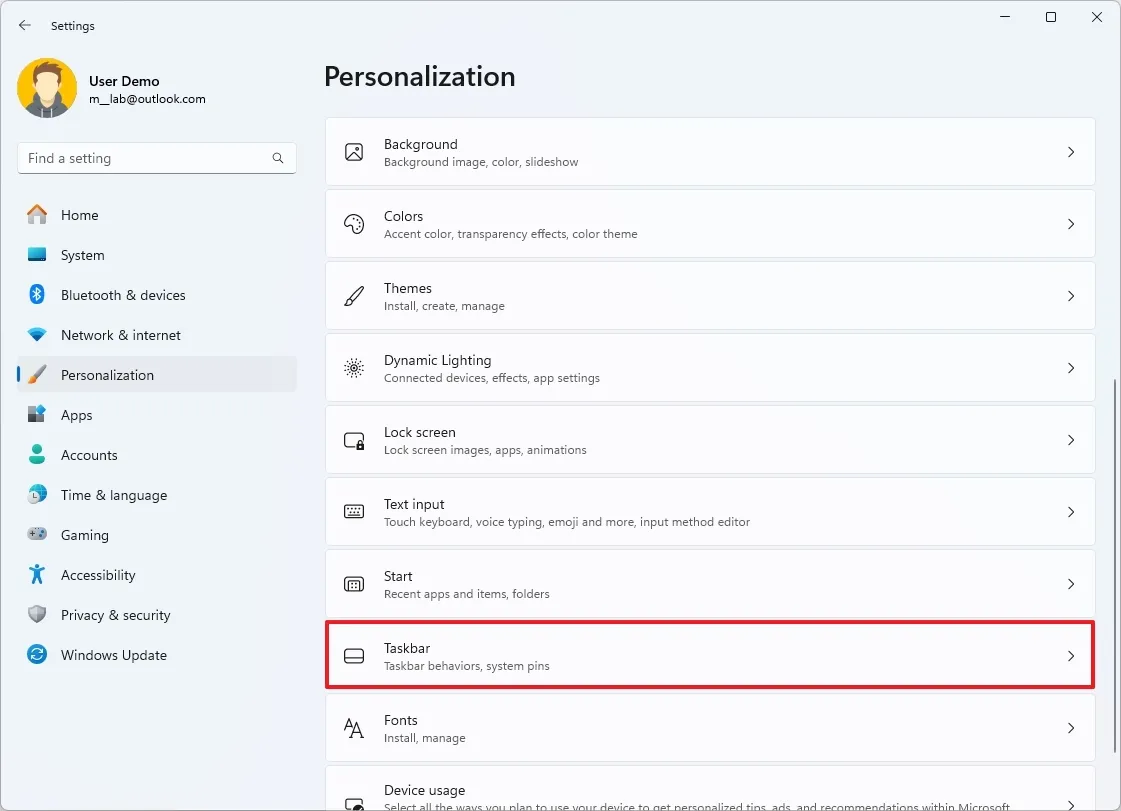Click the Background picture icon

coord(354,152)
